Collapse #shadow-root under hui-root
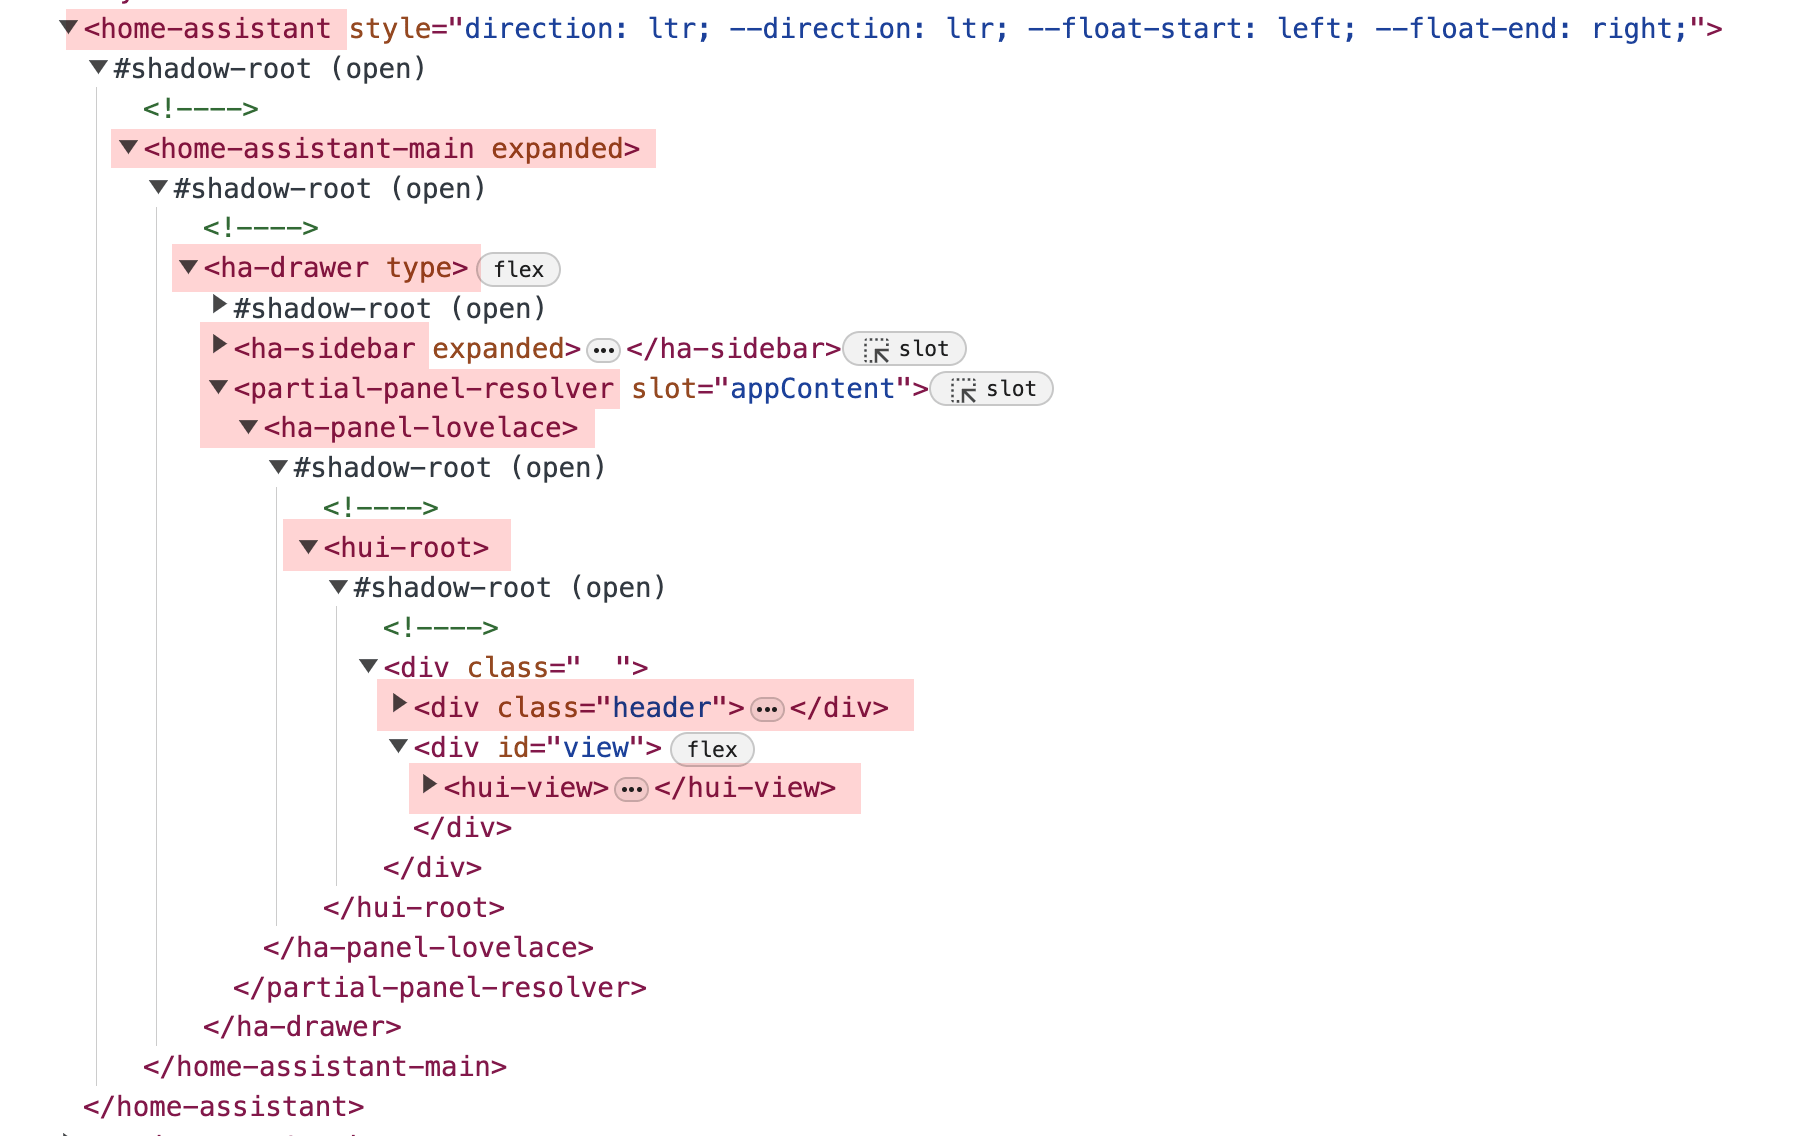 click(338, 587)
